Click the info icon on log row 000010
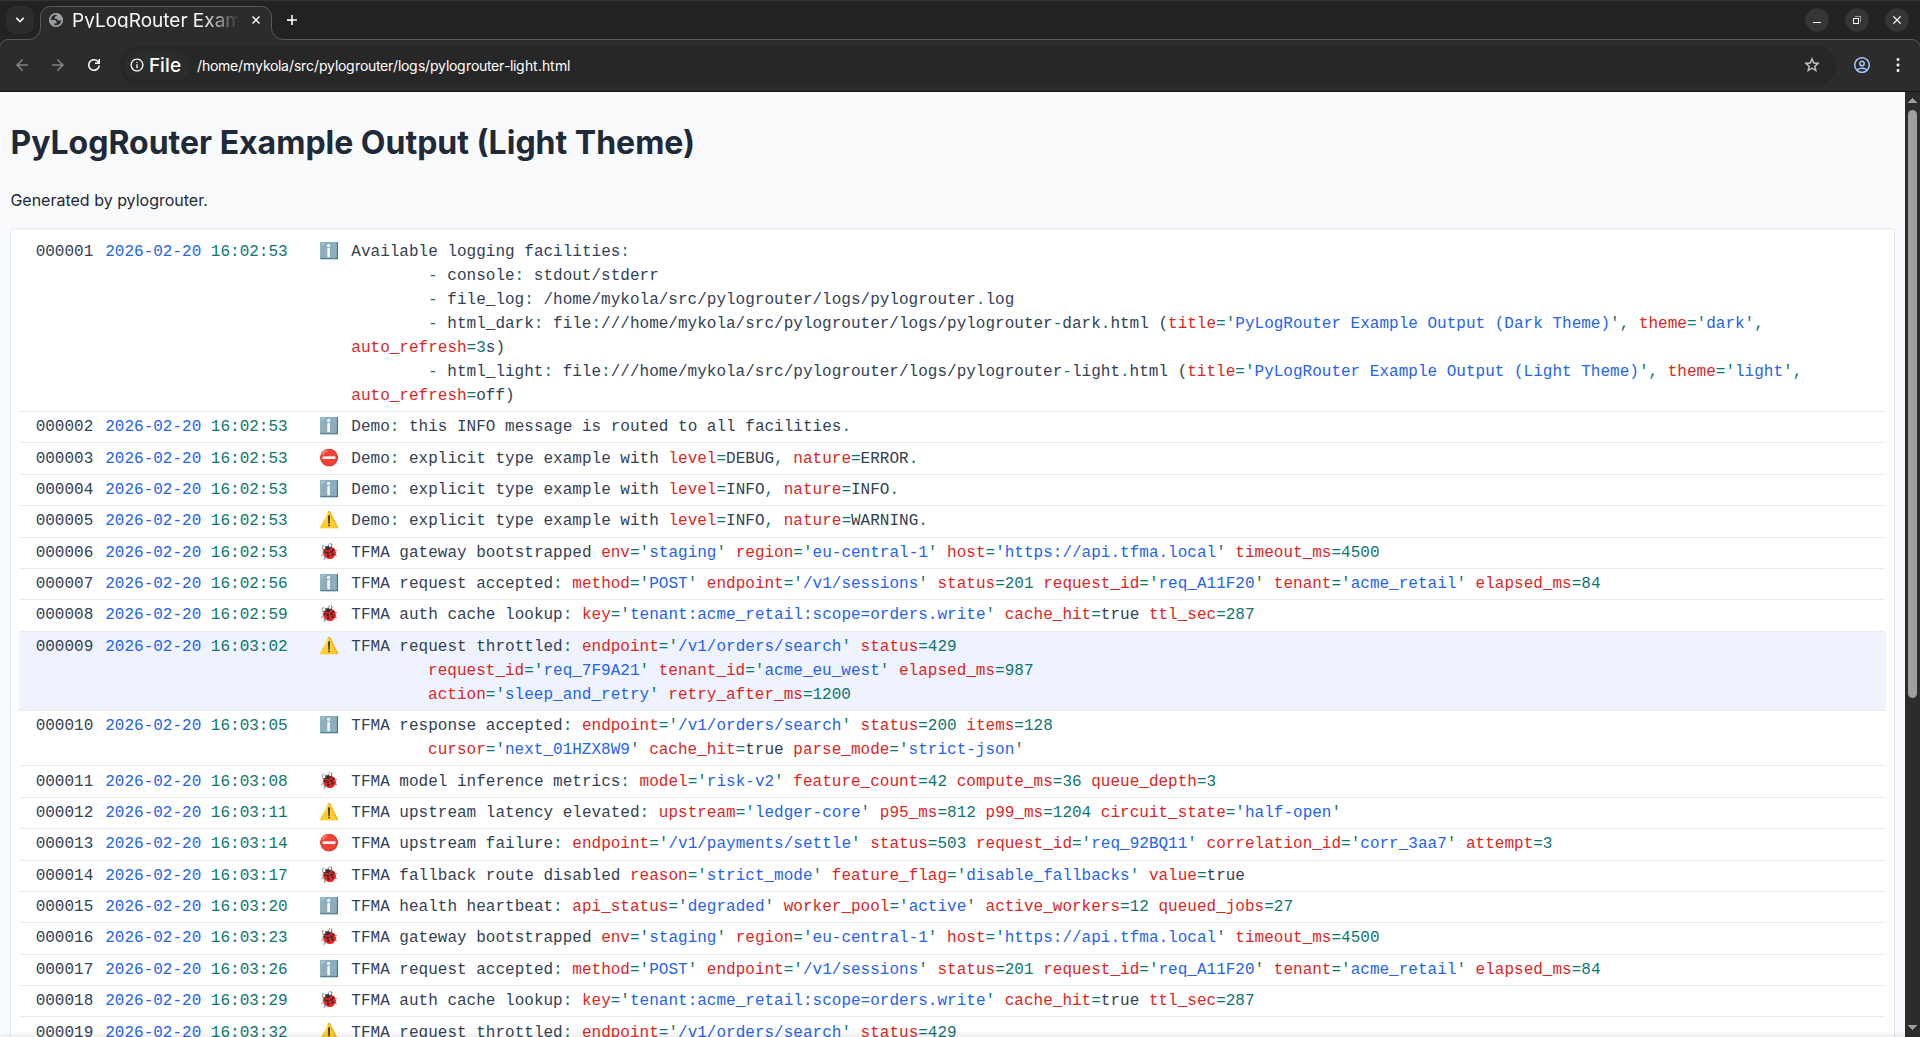The height and width of the screenshot is (1037, 1920). pos(328,725)
